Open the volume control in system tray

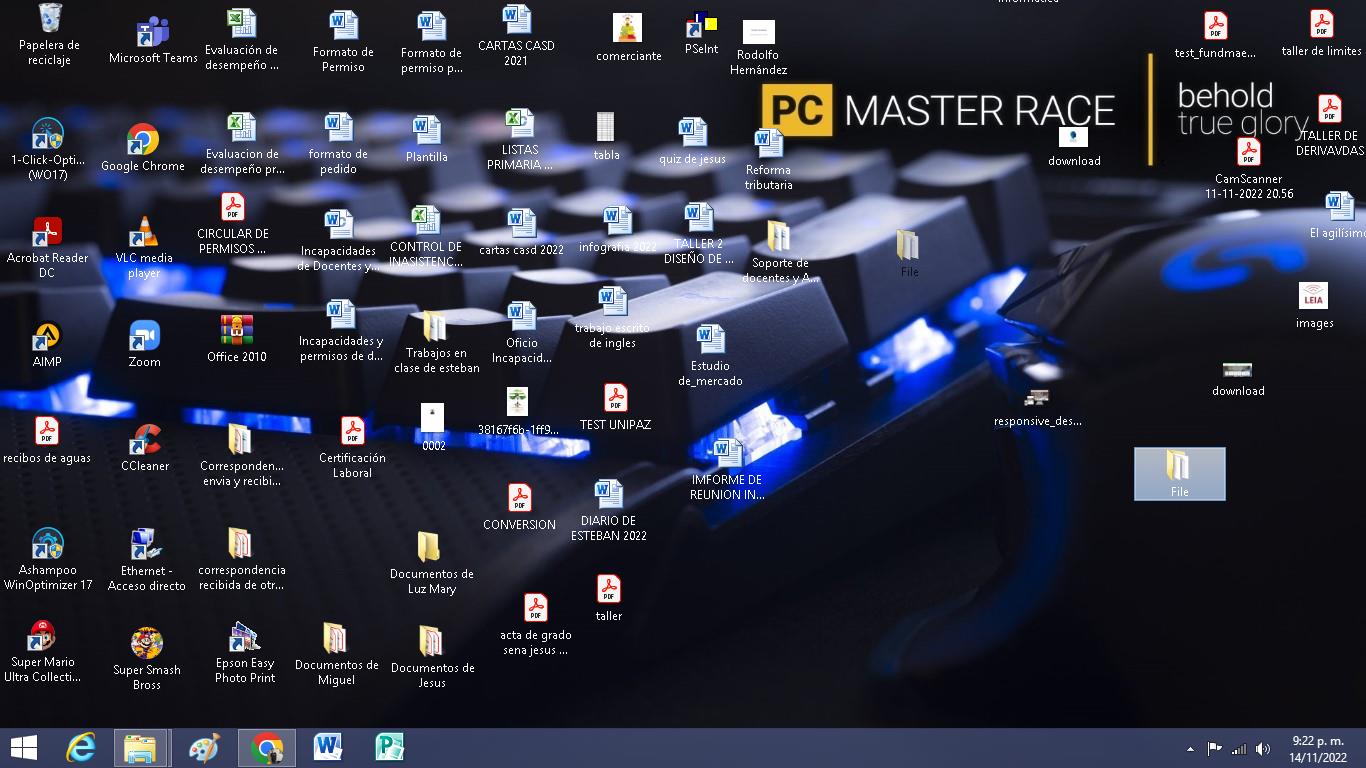point(1263,749)
